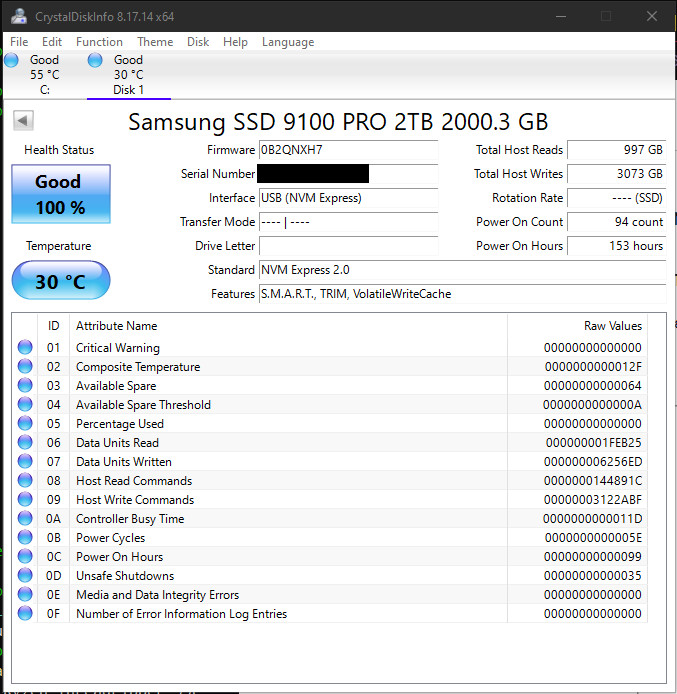Click the CrystalDiskInfo app icon in title bar
This screenshot has width=677, height=694.
[x=19, y=16]
